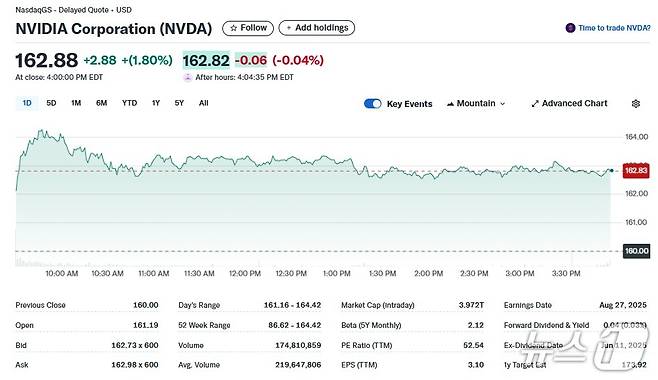Click the Open value 161.19
The image size is (658, 380).
click(146, 325)
